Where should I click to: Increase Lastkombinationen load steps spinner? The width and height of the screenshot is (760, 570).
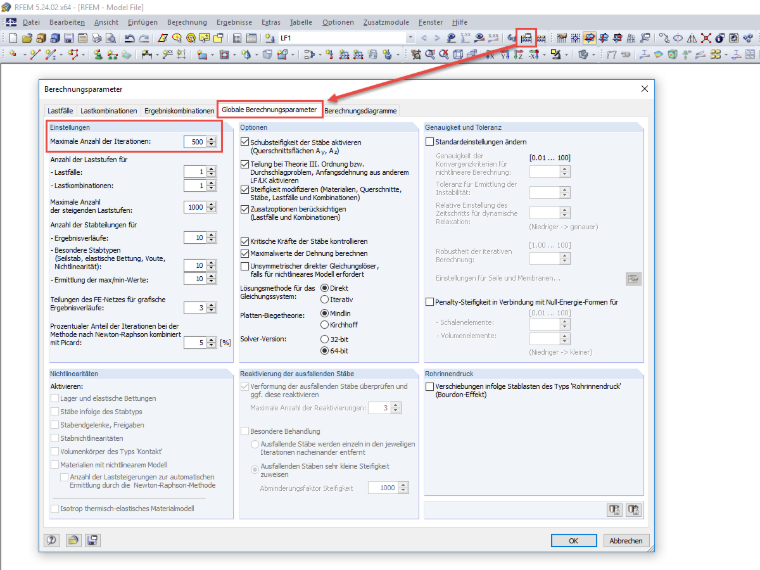211,183
